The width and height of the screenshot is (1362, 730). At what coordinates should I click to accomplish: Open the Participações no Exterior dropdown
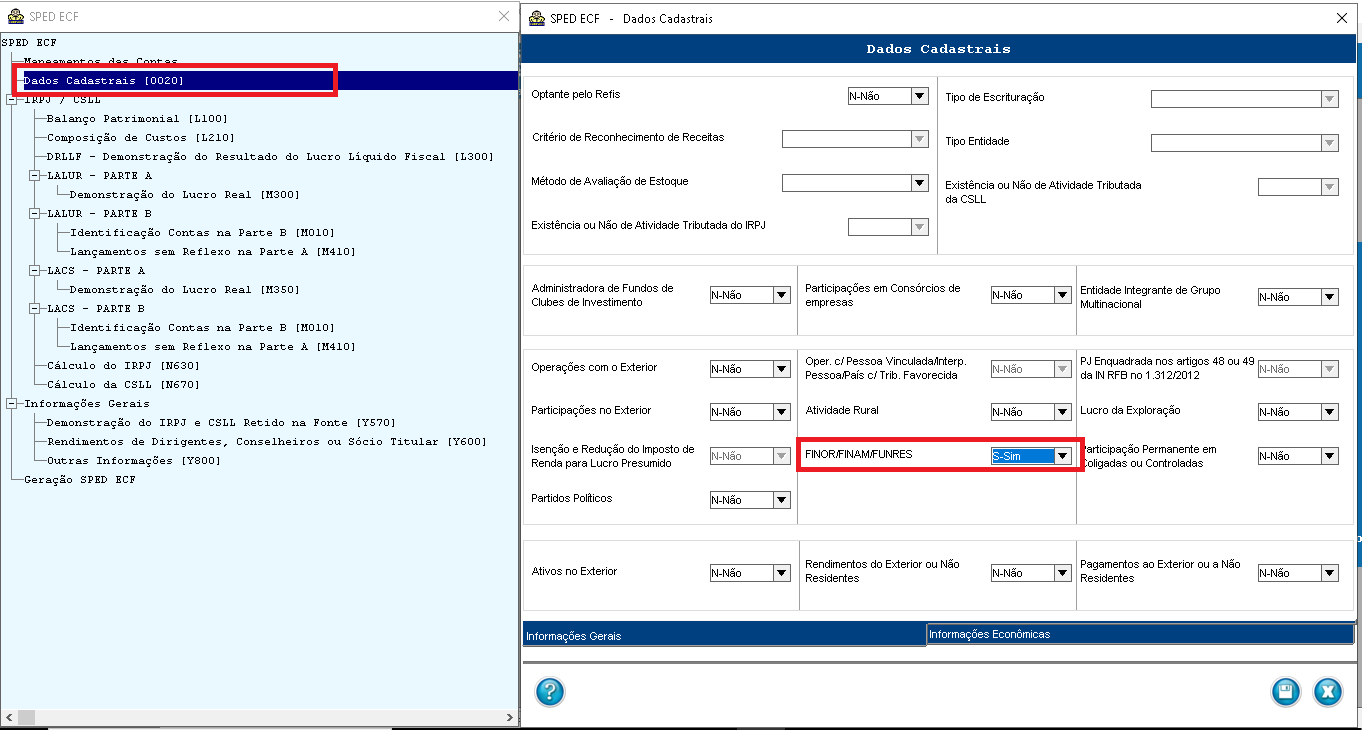click(781, 412)
